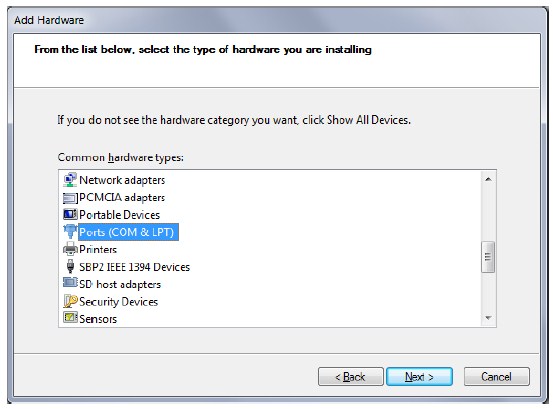This screenshot has height=409, width=553.
Task: Click the Ports (COM & LPT) connector icon
Action: [70, 232]
